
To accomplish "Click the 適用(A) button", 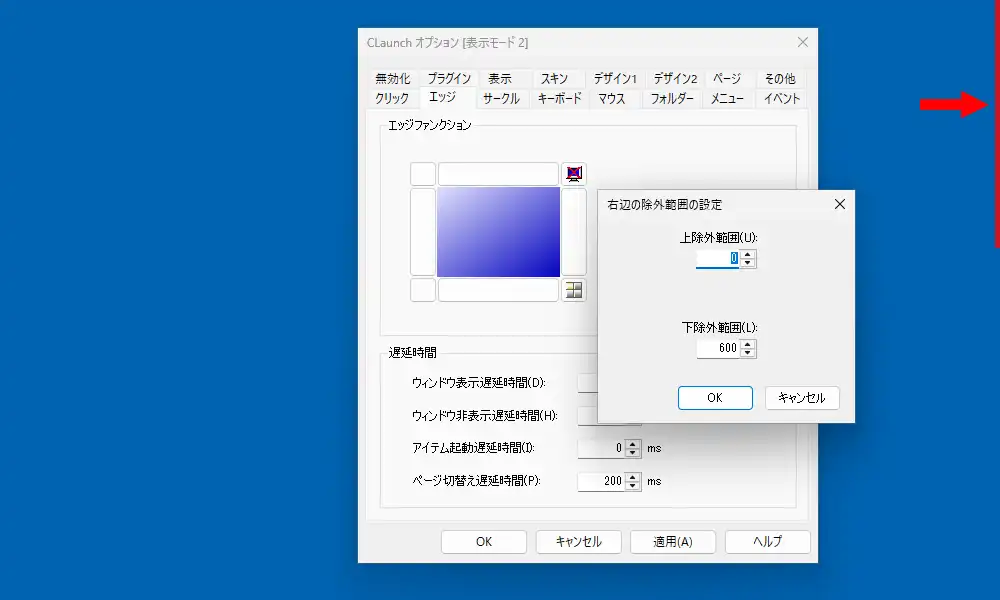I will (x=673, y=542).
